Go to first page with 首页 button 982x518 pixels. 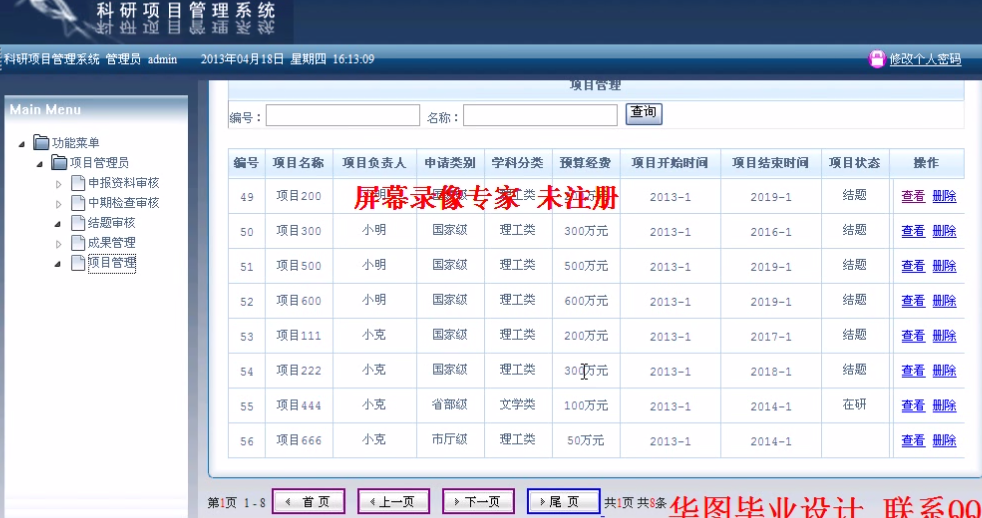tap(308, 502)
